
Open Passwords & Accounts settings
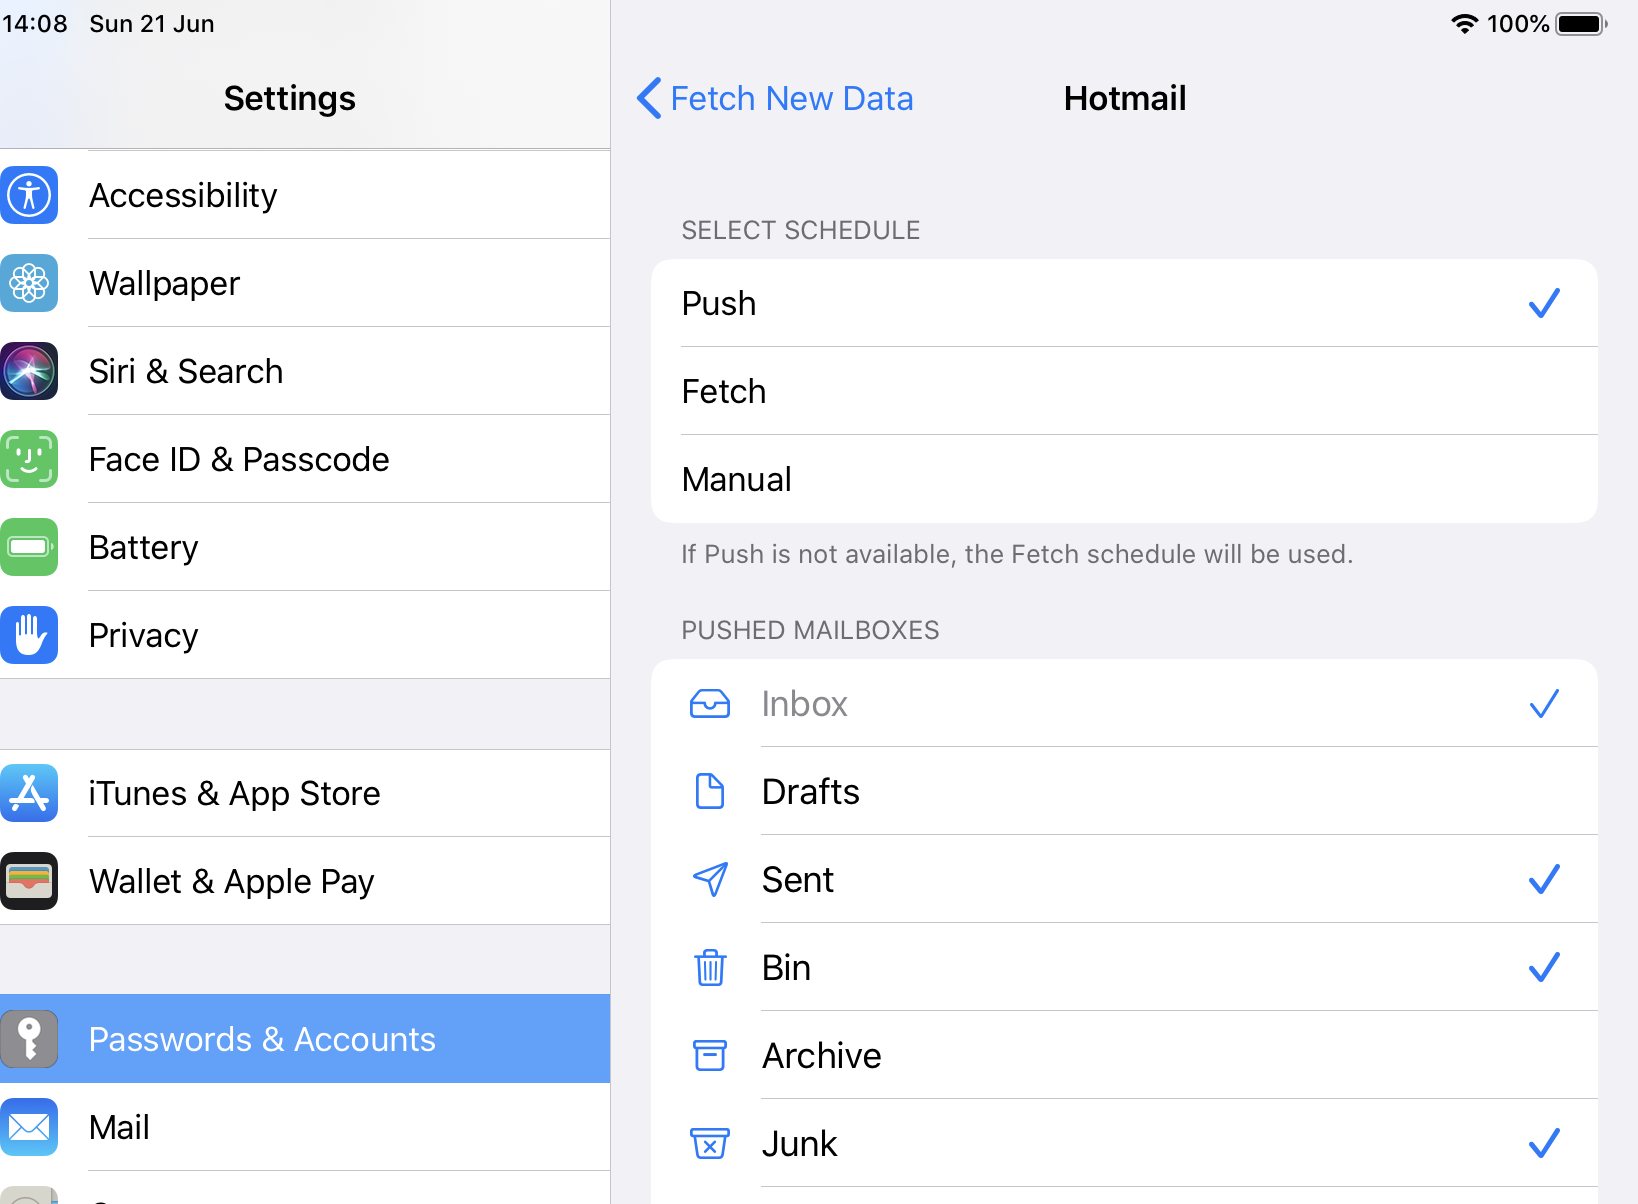305,1039
